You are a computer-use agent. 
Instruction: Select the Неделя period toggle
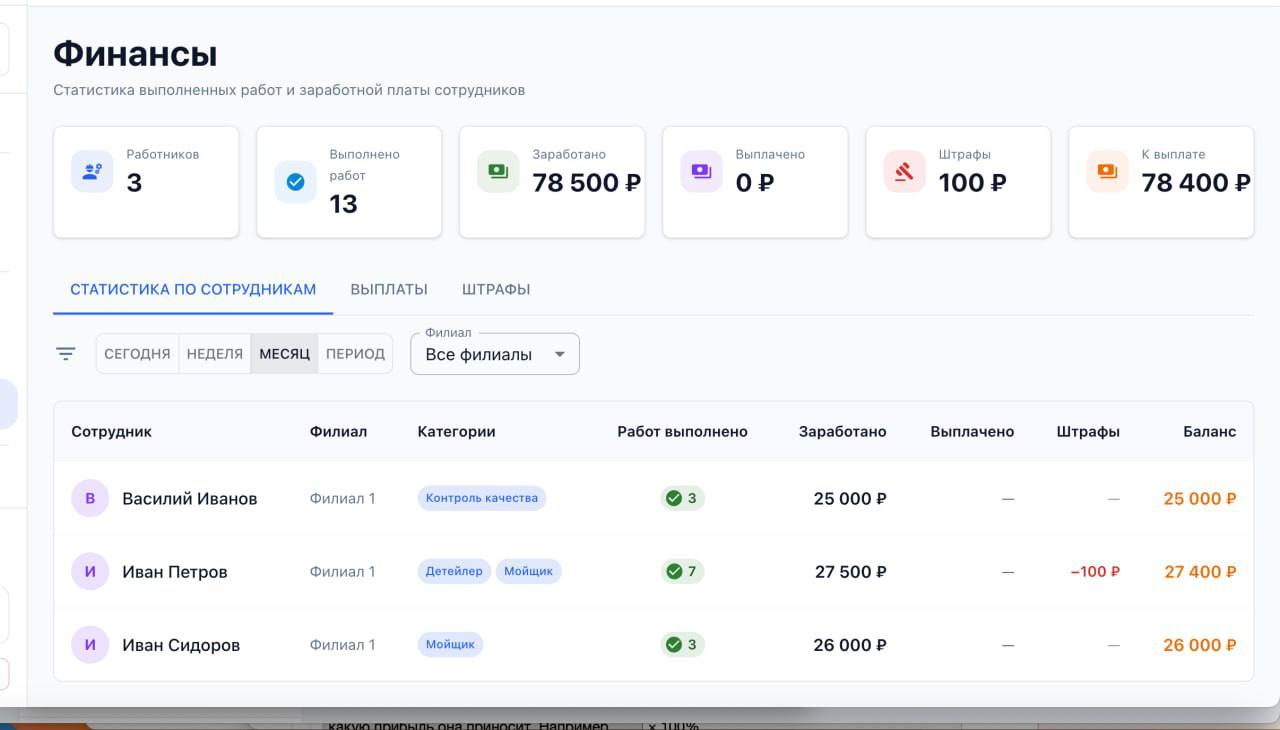coord(215,354)
